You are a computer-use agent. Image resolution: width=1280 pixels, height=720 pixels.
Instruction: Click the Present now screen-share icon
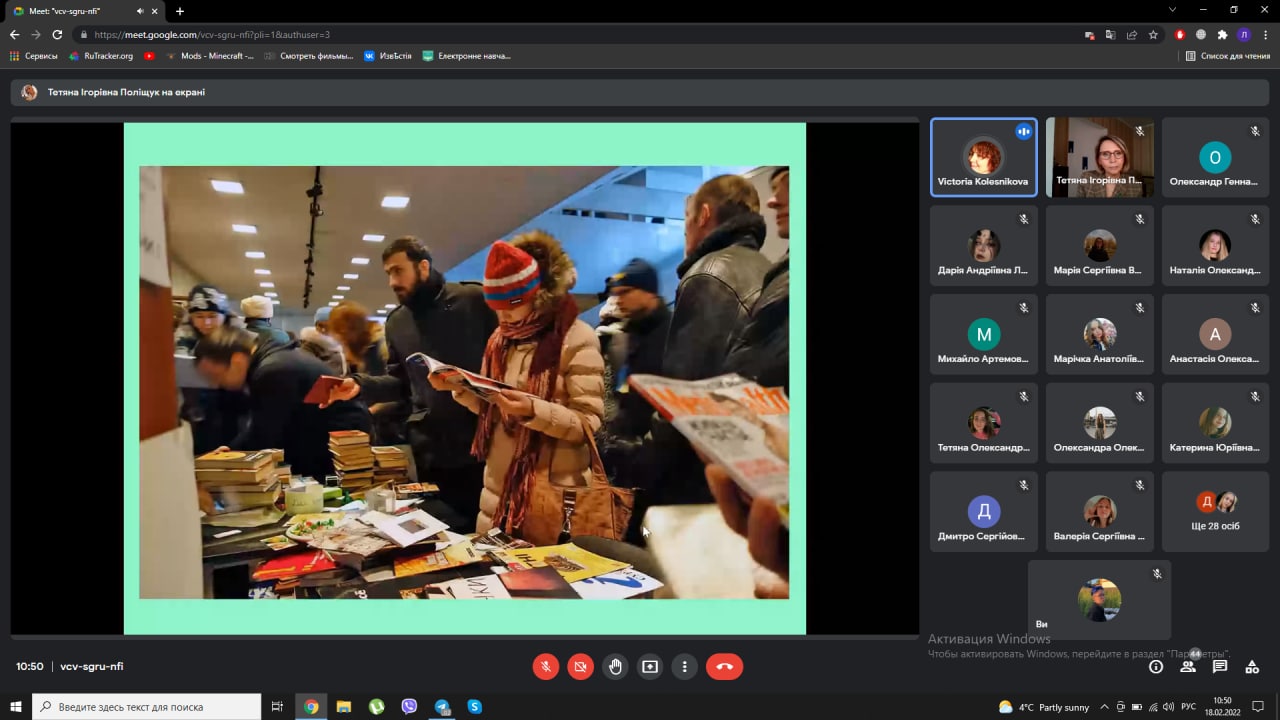650,667
